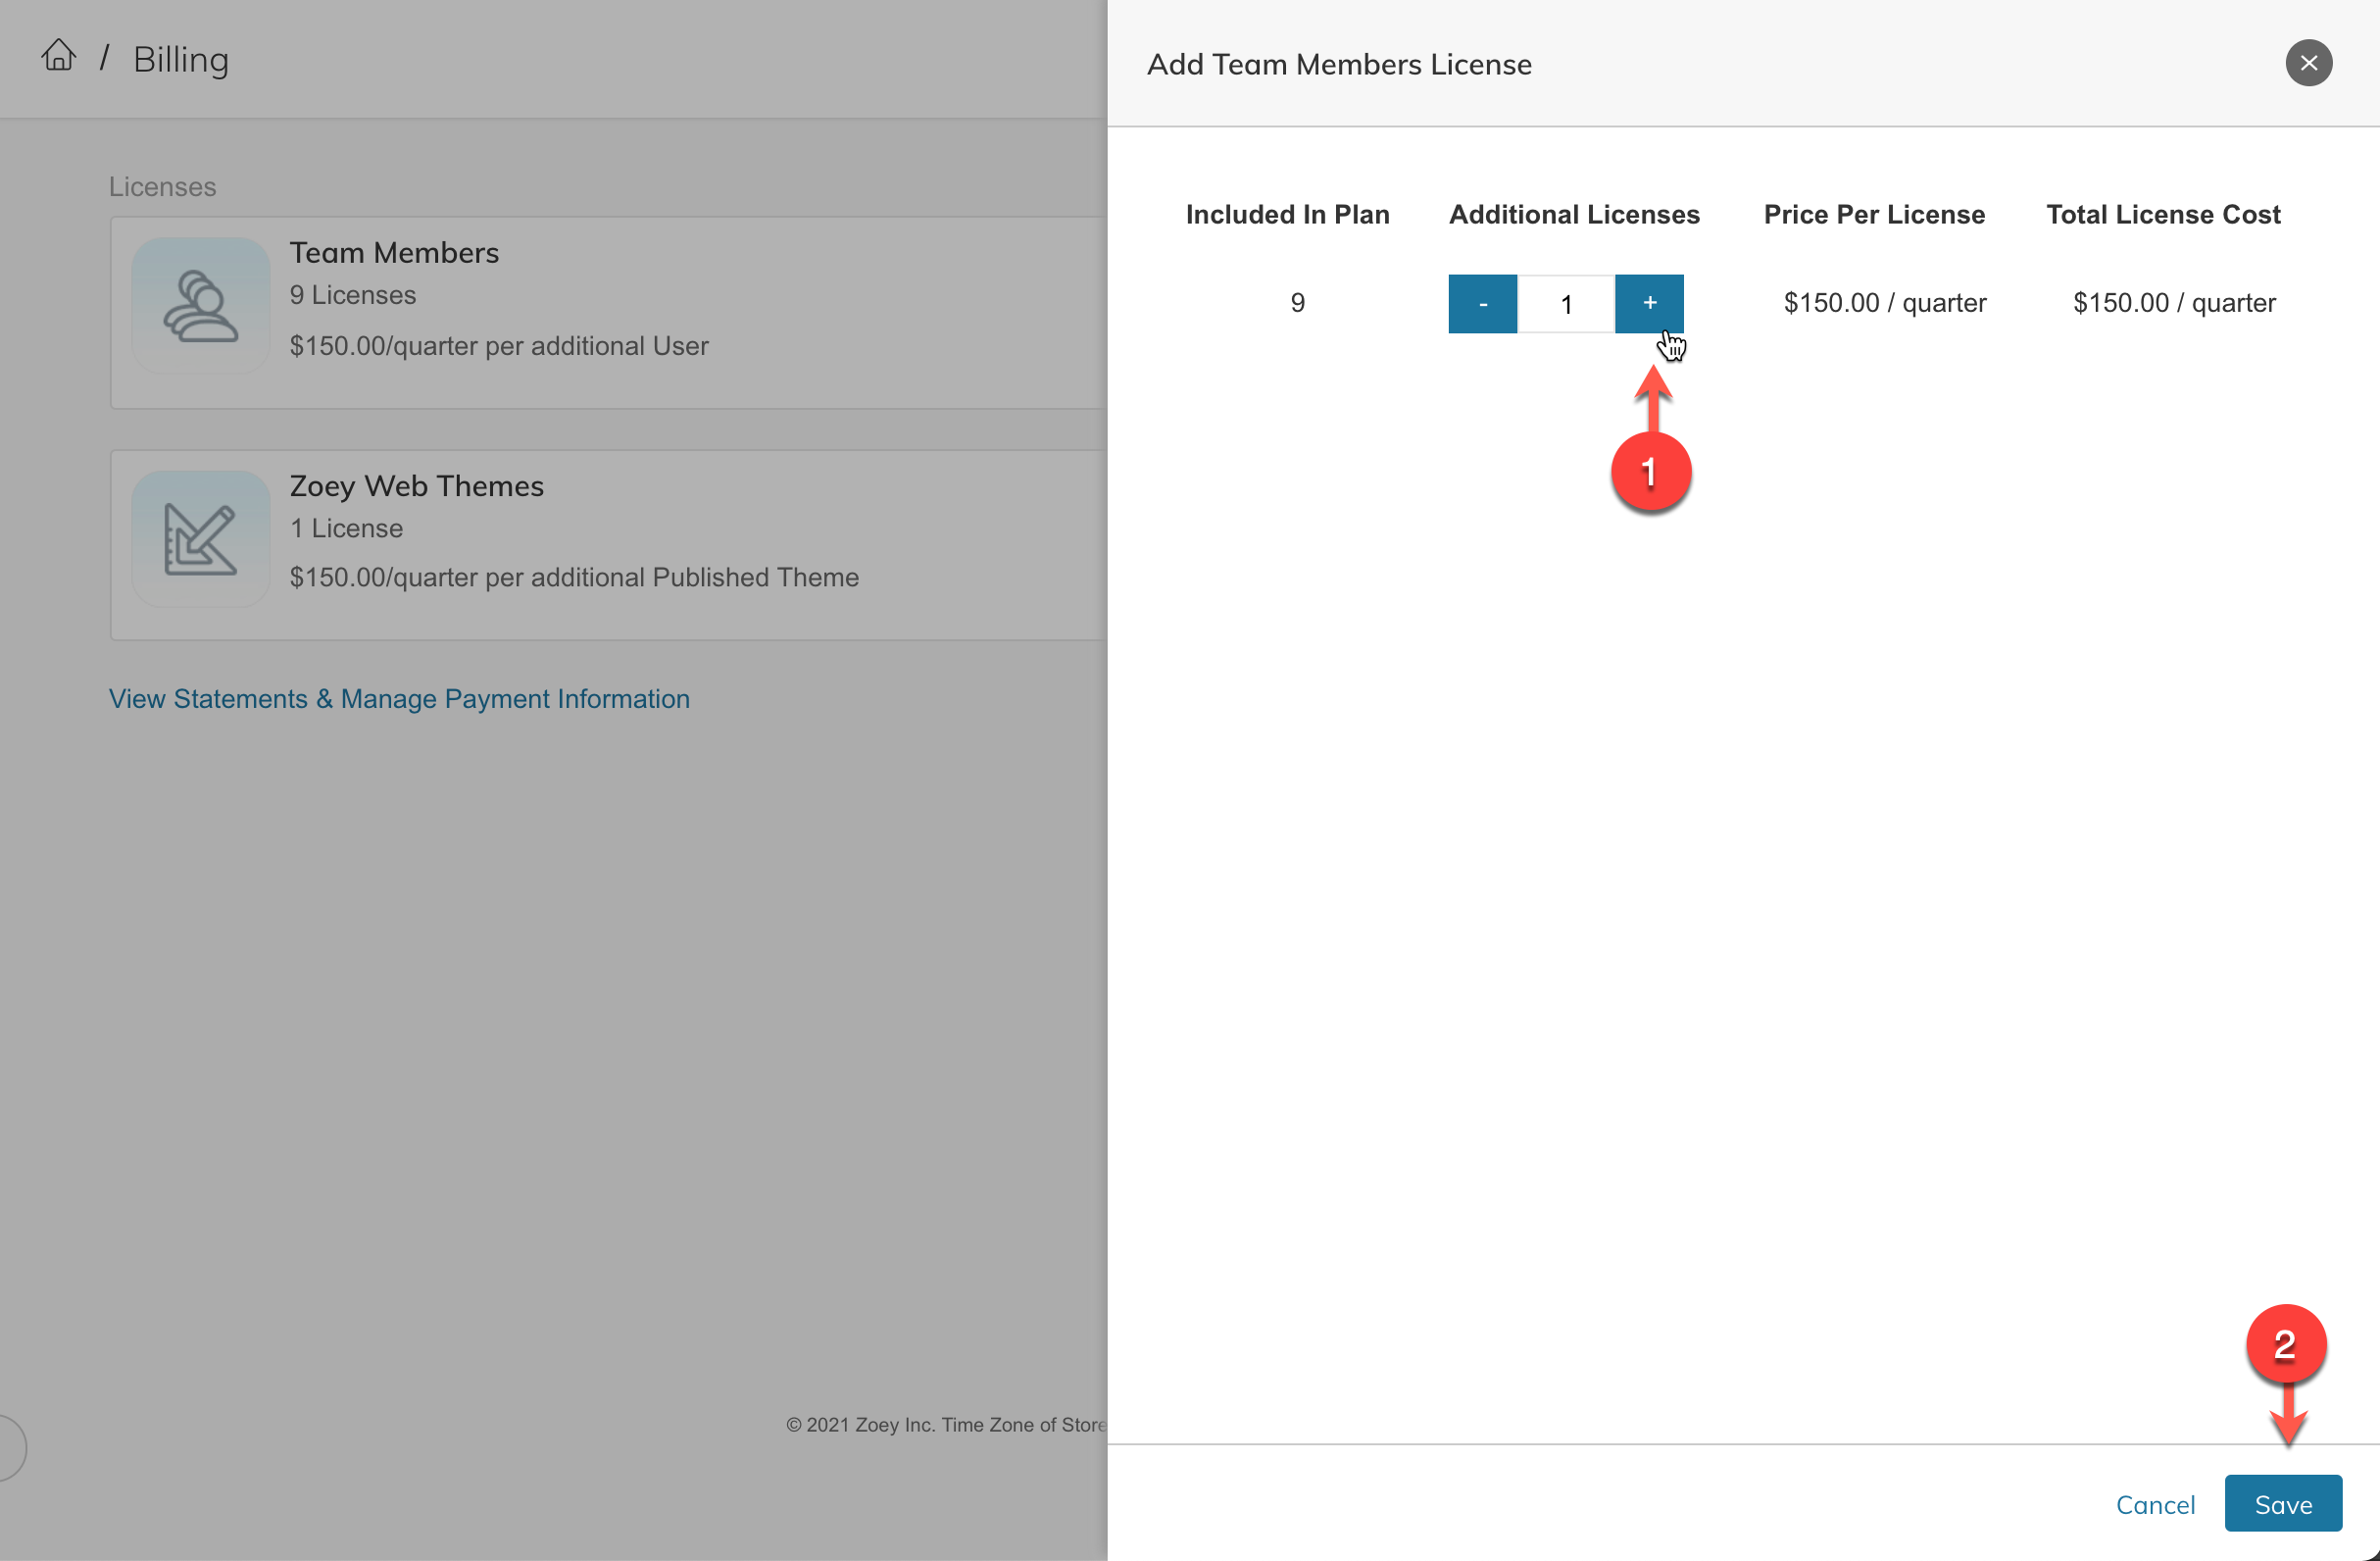2380x1561 pixels.
Task: Click the 9 Licenses text under Team Members
Action: pos(352,295)
